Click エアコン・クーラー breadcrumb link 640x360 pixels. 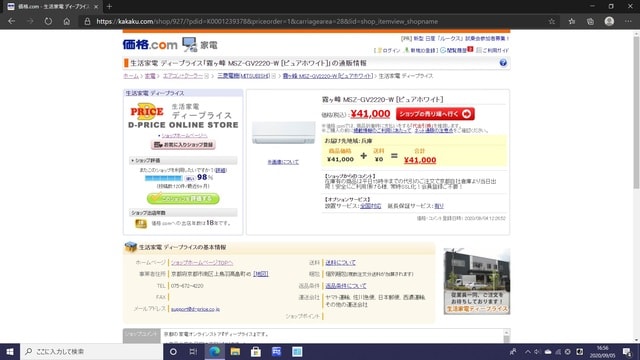point(183,76)
